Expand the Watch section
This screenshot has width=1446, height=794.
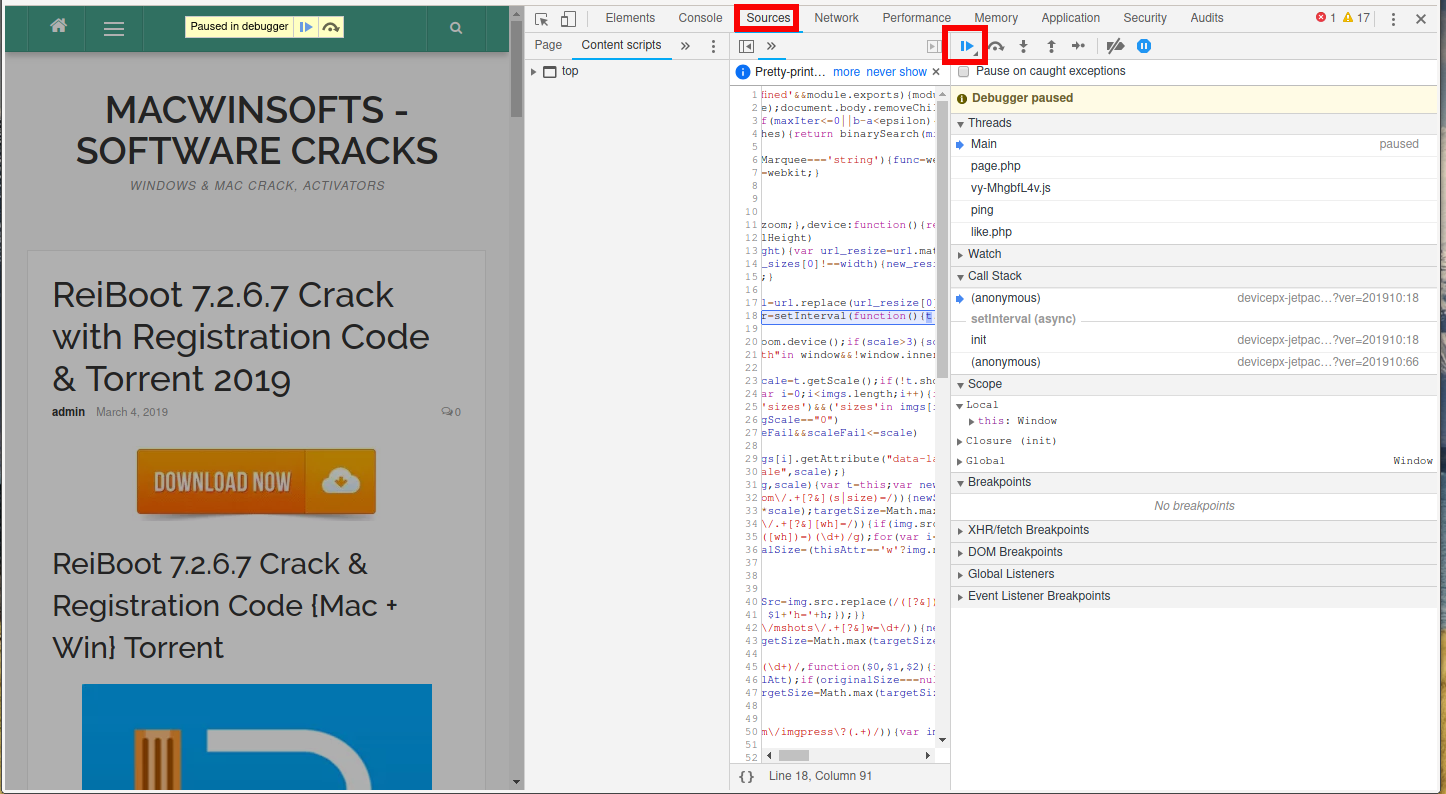pos(984,254)
